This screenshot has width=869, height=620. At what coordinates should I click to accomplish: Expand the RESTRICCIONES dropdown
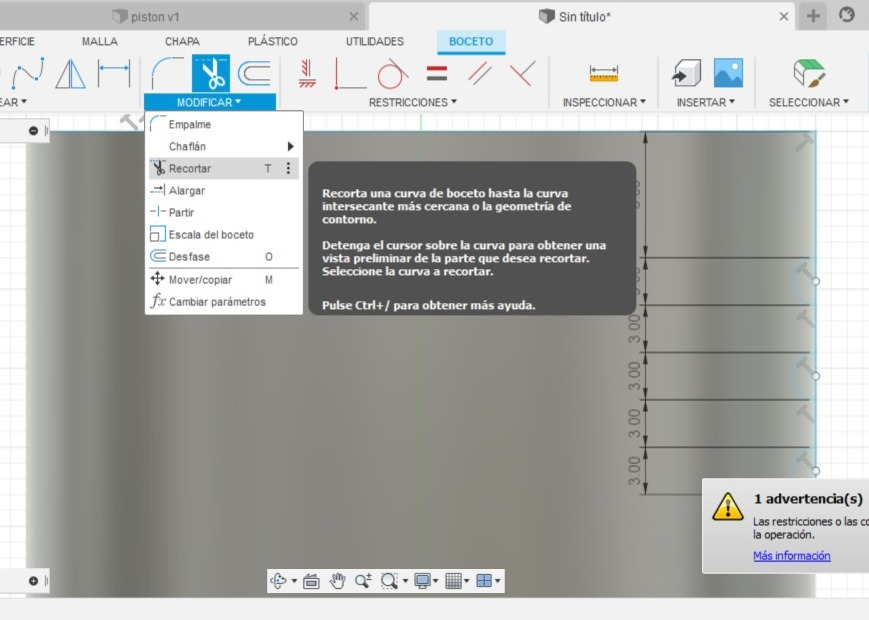tap(413, 103)
